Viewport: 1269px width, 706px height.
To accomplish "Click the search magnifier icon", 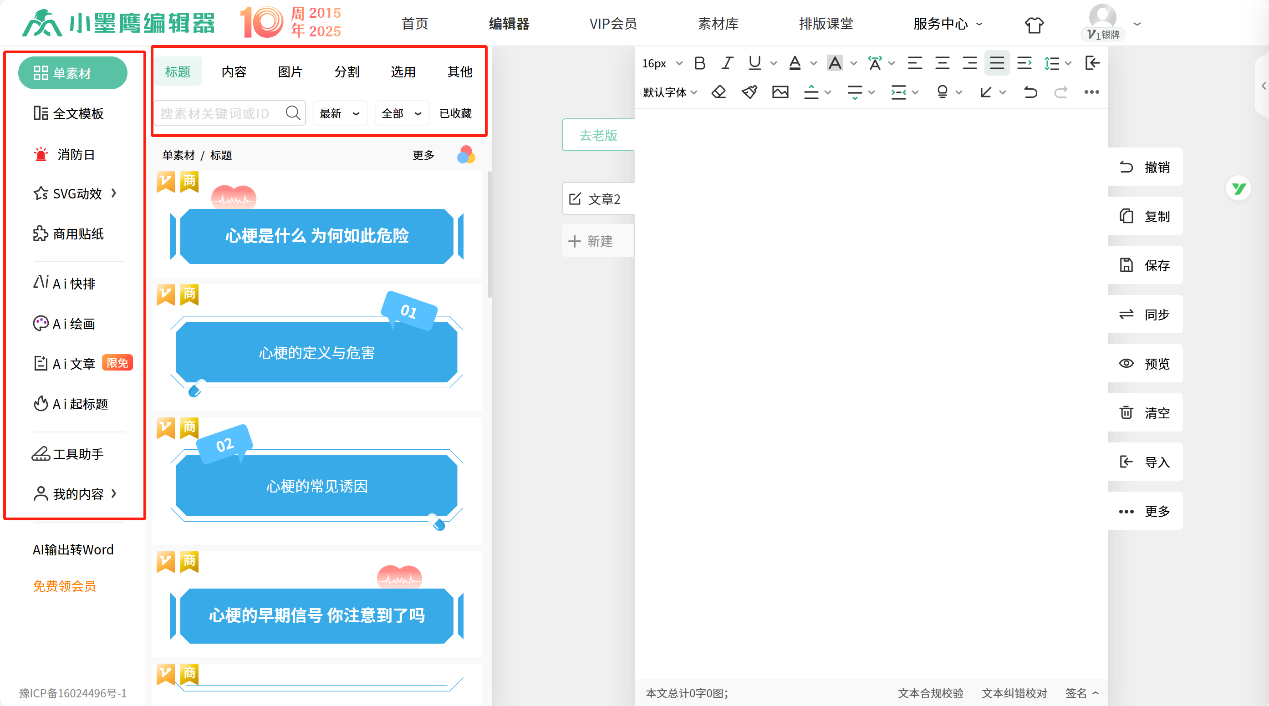I will 293,113.
